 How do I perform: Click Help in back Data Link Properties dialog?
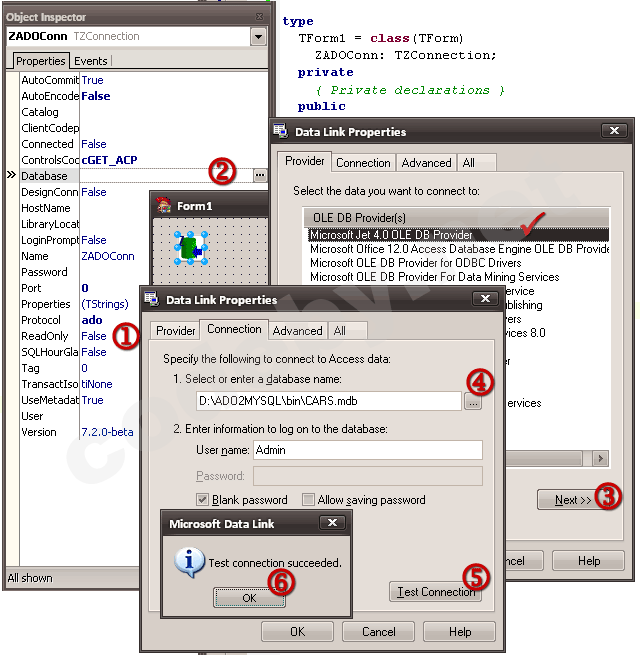[589, 561]
